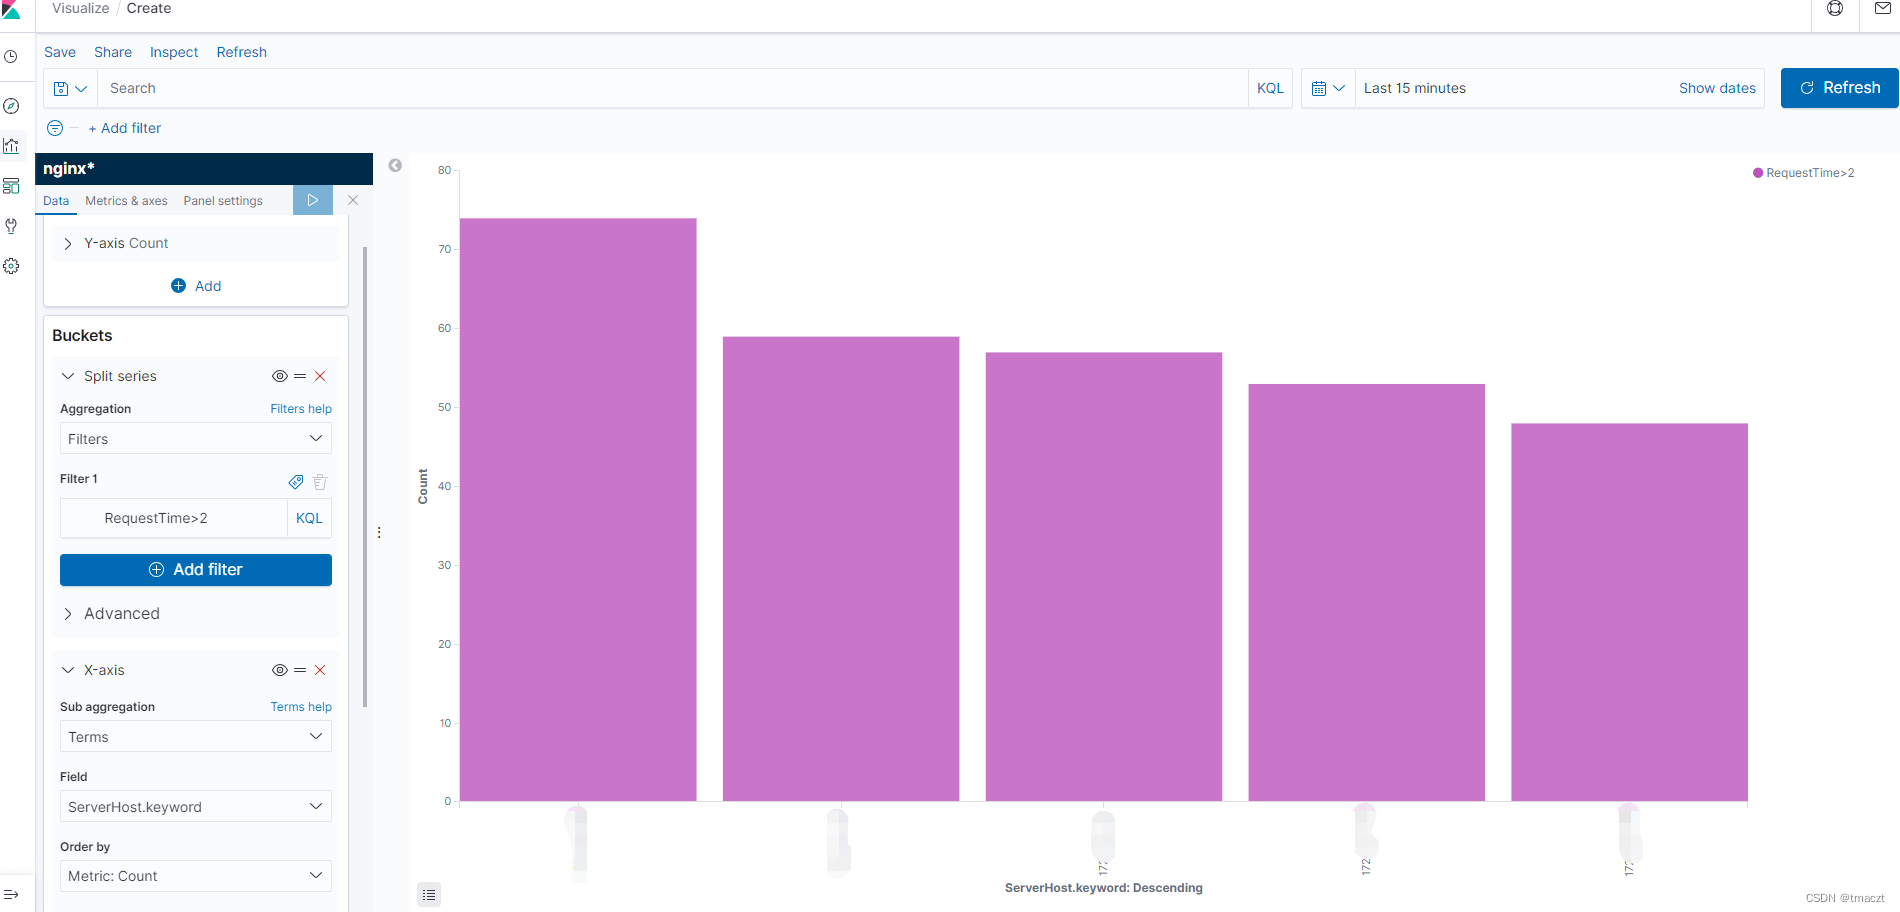Click Filter 1 RequestTime>2 input

(x=174, y=518)
